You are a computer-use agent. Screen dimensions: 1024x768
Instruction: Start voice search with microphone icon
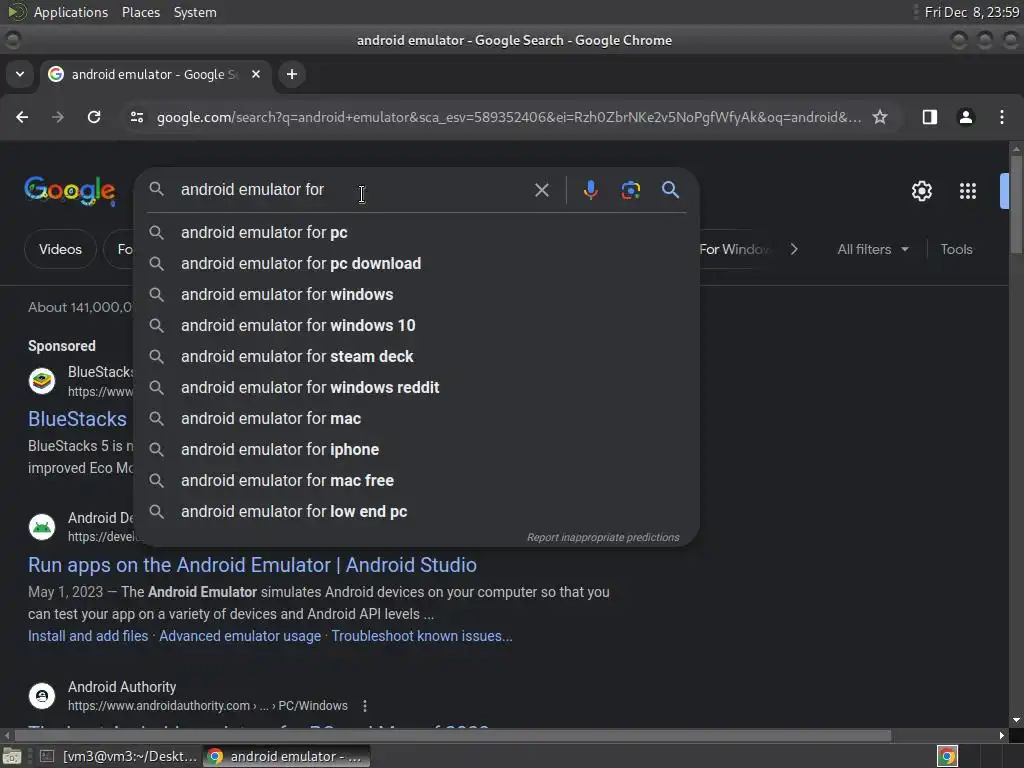(590, 190)
